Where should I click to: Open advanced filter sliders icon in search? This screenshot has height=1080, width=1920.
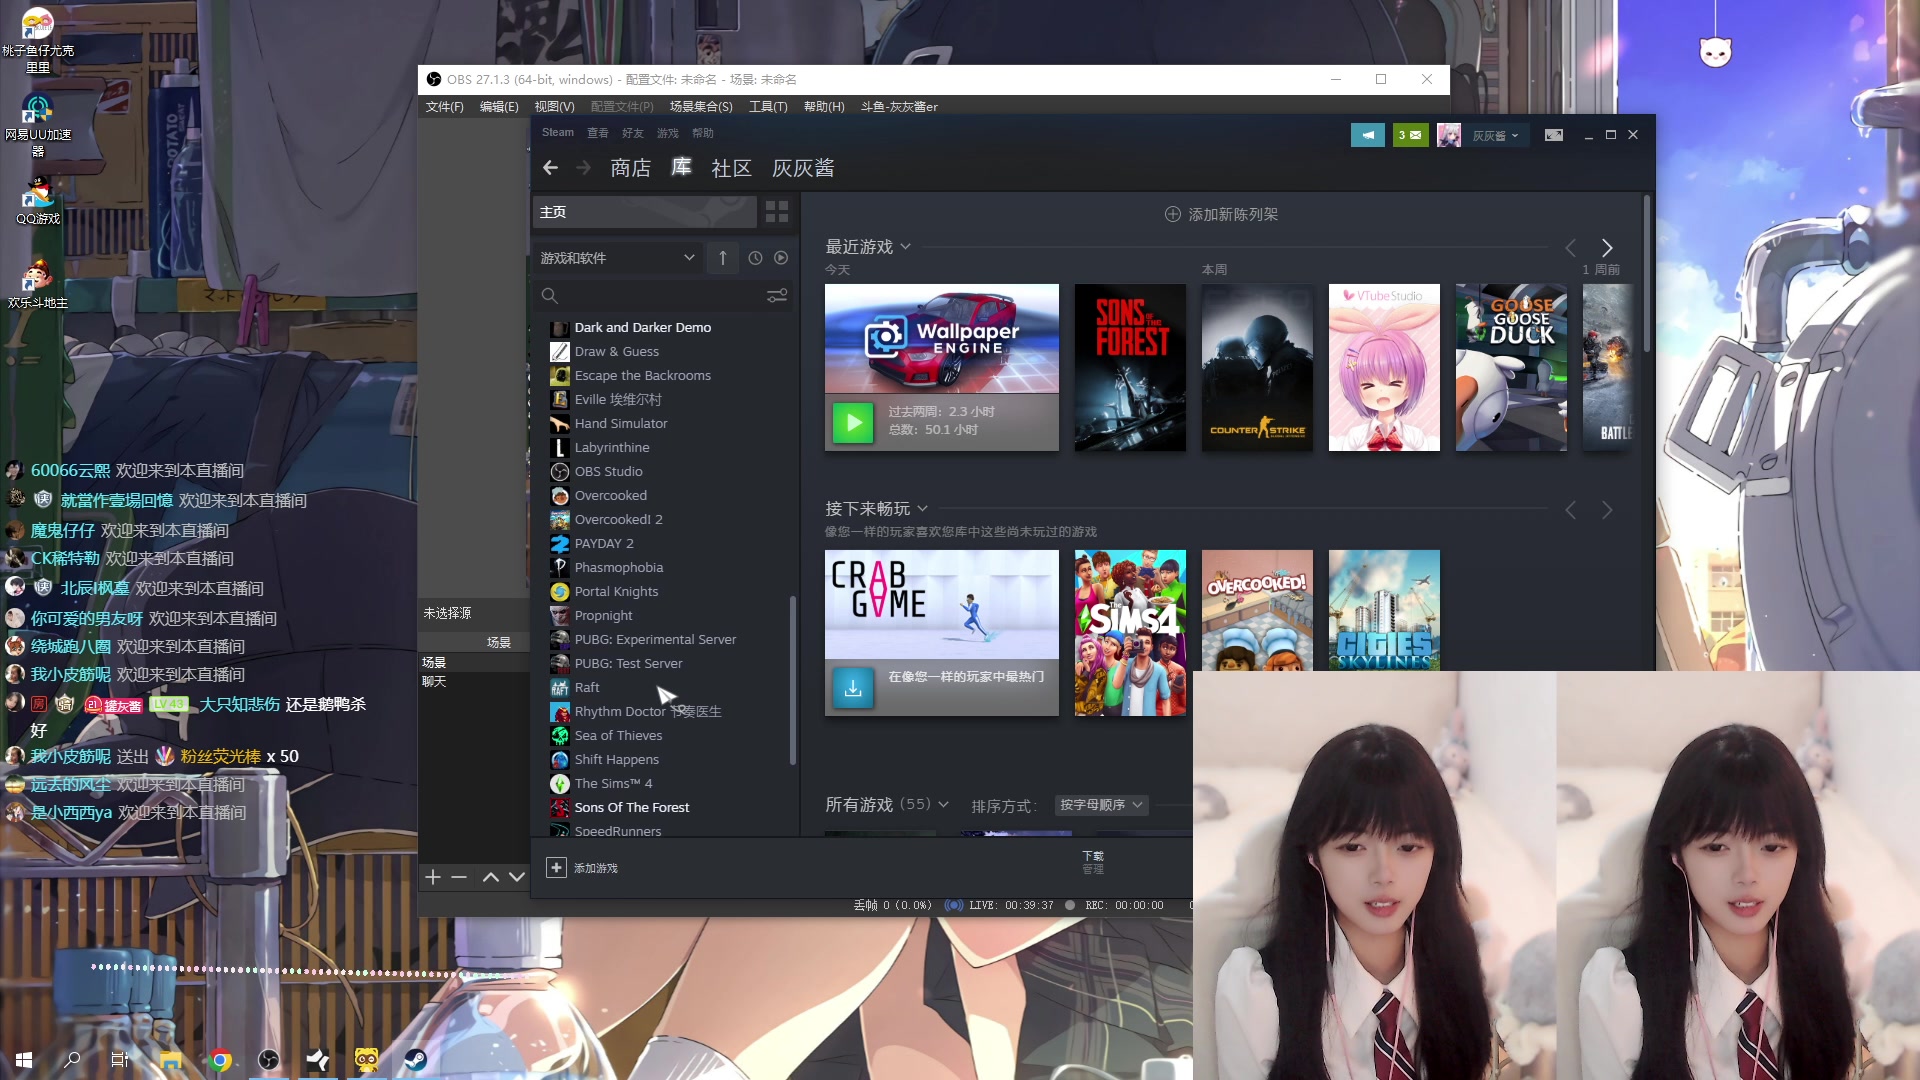(777, 296)
